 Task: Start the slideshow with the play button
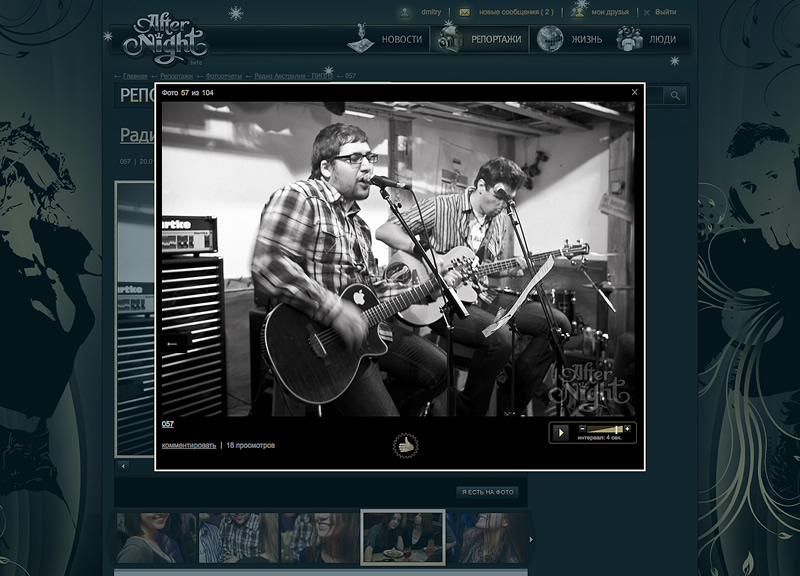(561, 433)
